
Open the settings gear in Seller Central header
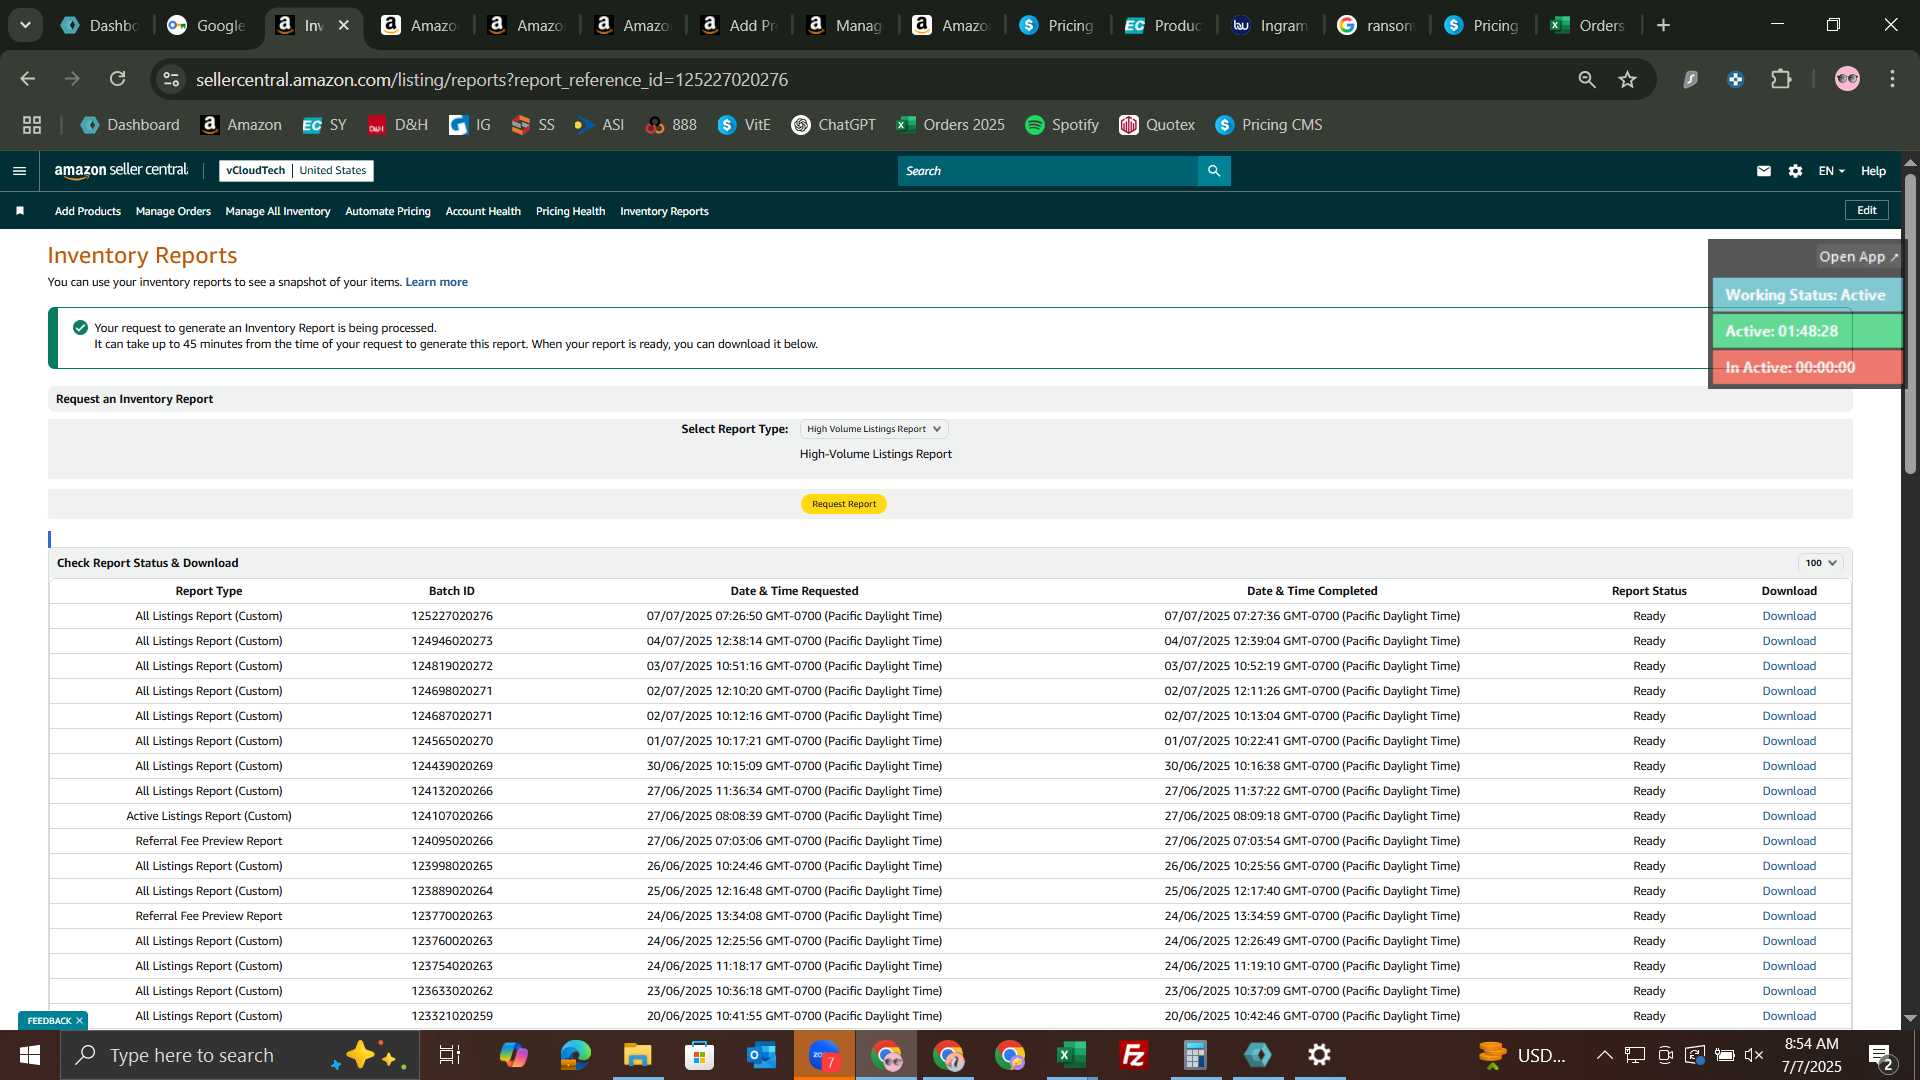1795,171
